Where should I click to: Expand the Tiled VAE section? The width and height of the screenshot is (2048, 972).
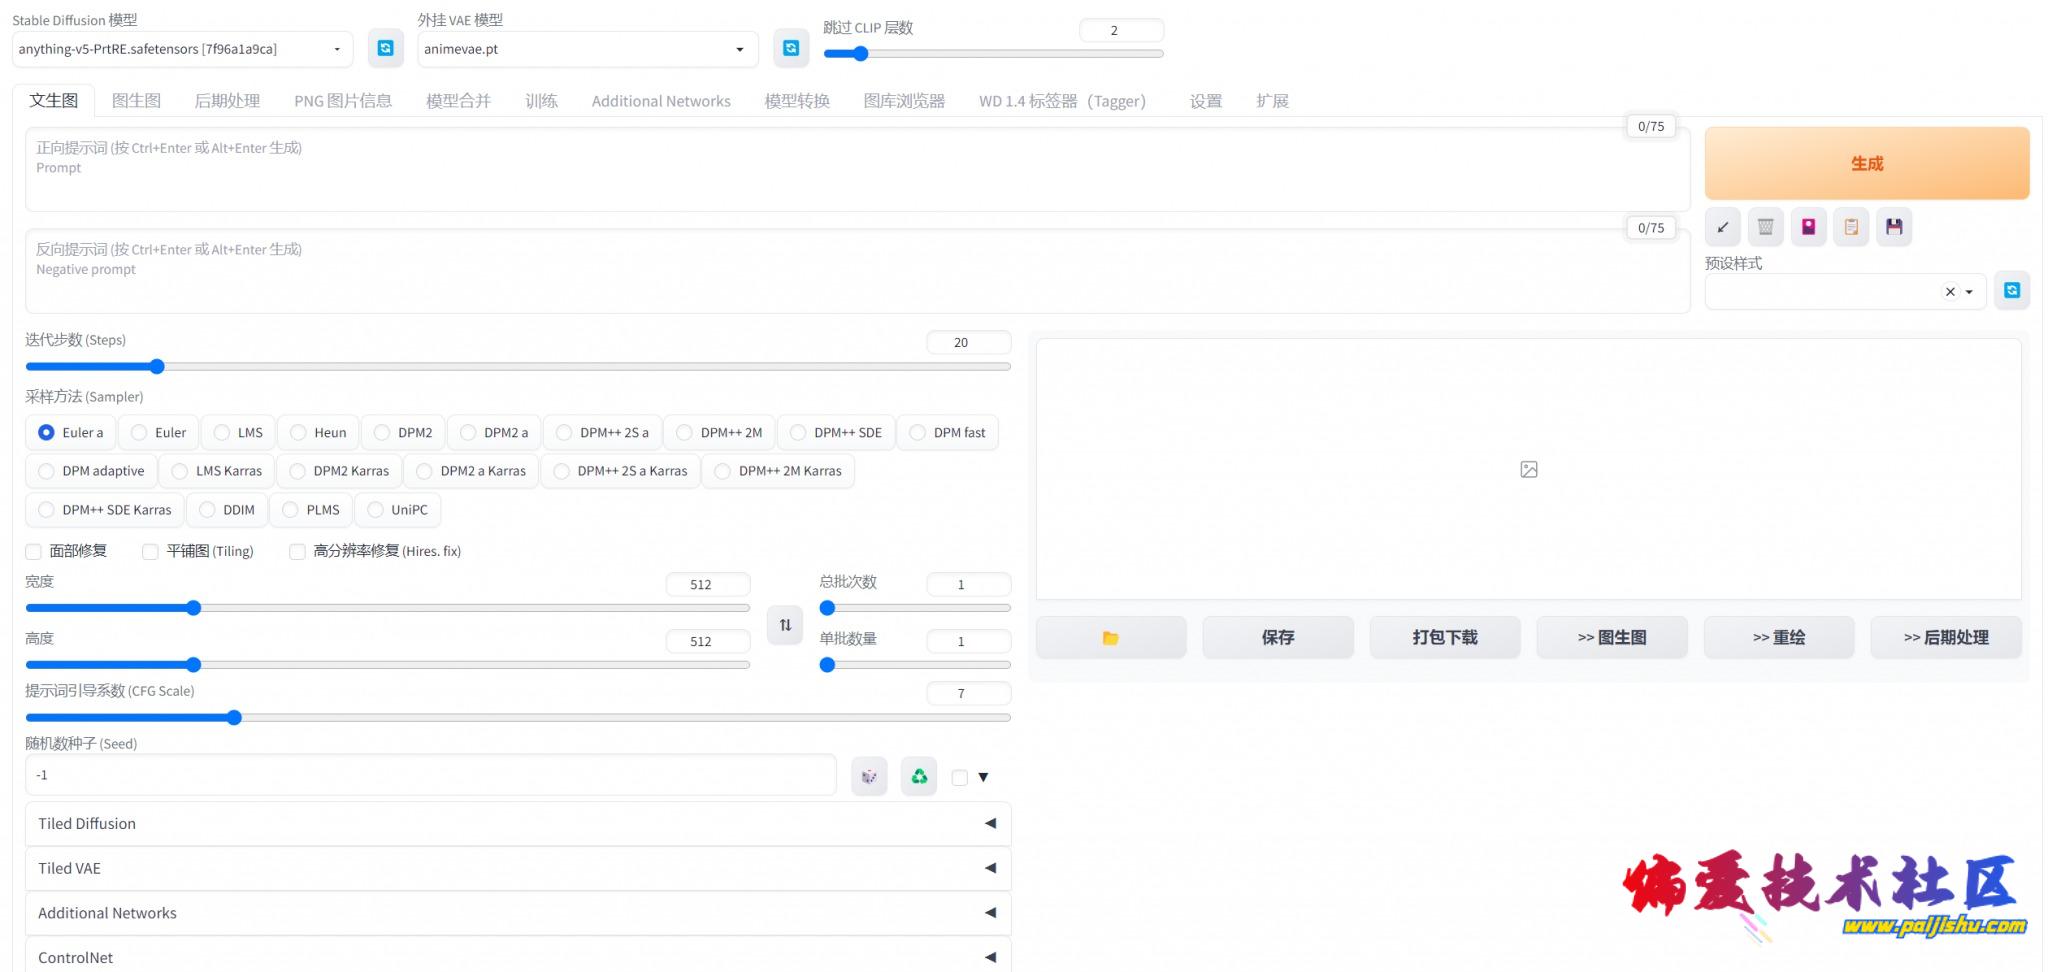[518, 868]
